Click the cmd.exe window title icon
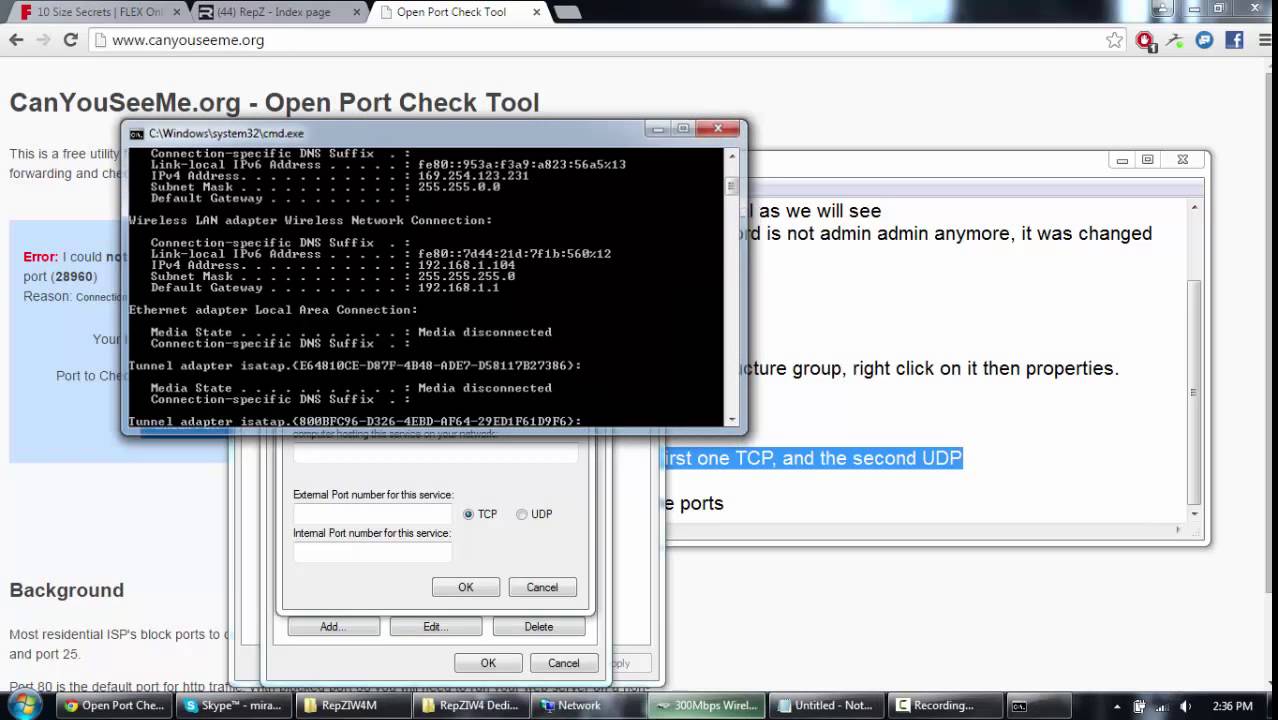This screenshot has height=720, width=1278. click(136, 133)
